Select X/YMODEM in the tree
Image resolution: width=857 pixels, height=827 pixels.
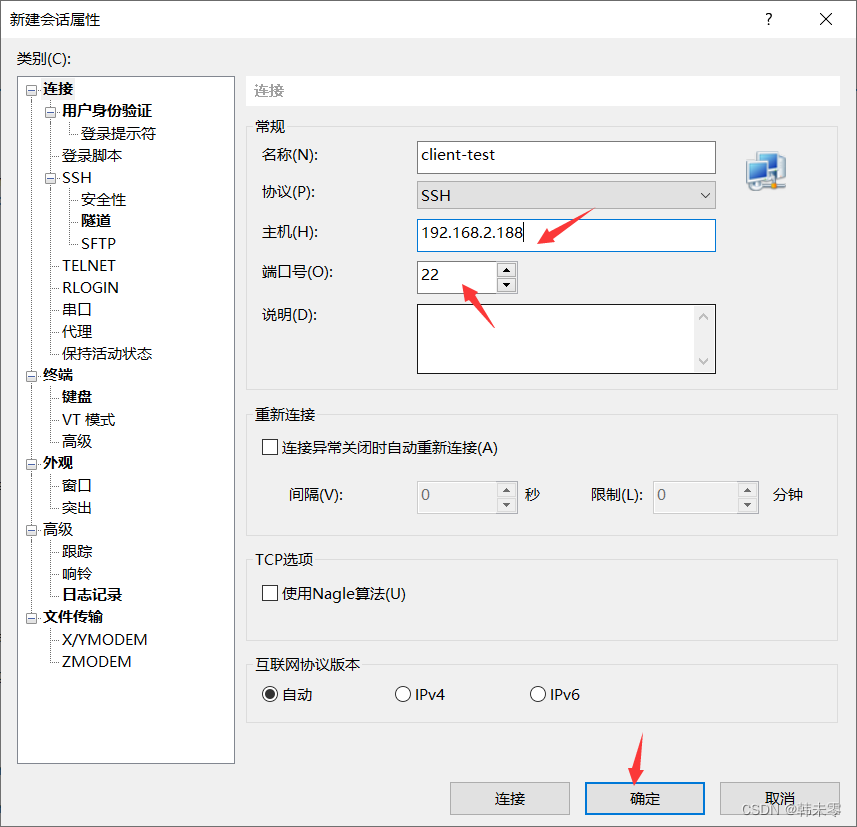tap(104, 640)
